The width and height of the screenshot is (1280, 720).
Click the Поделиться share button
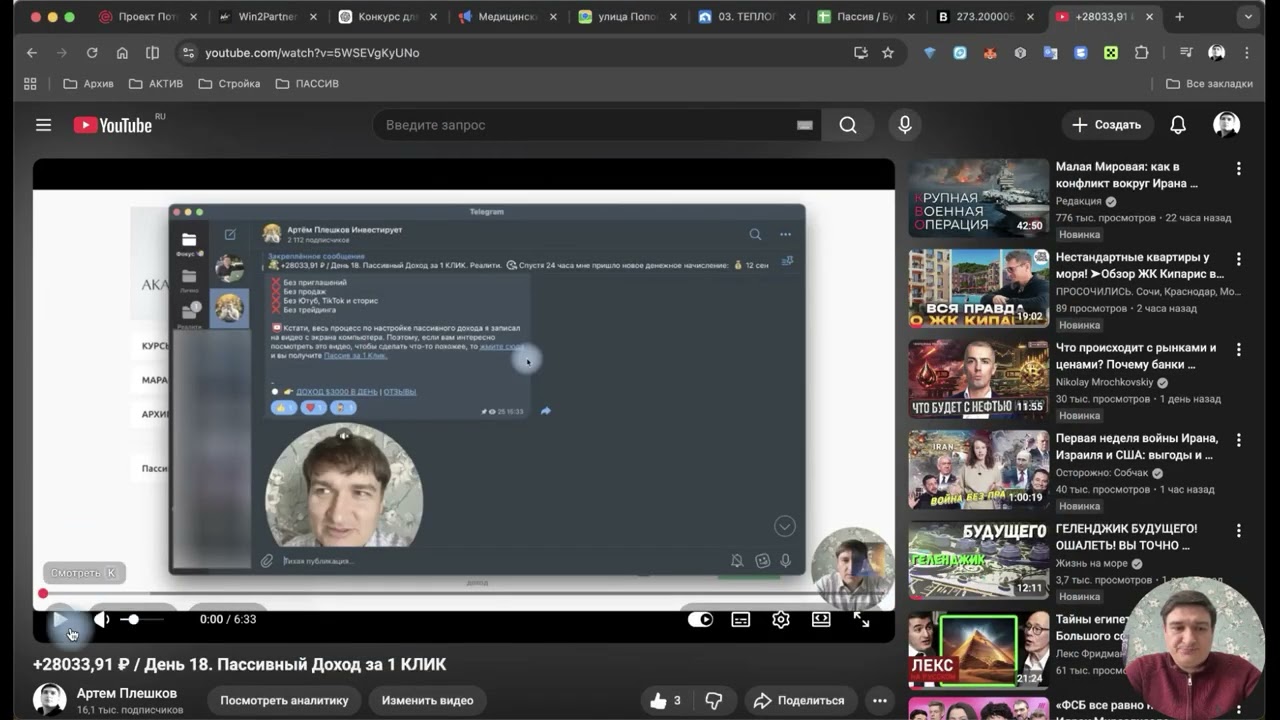[x=799, y=701]
